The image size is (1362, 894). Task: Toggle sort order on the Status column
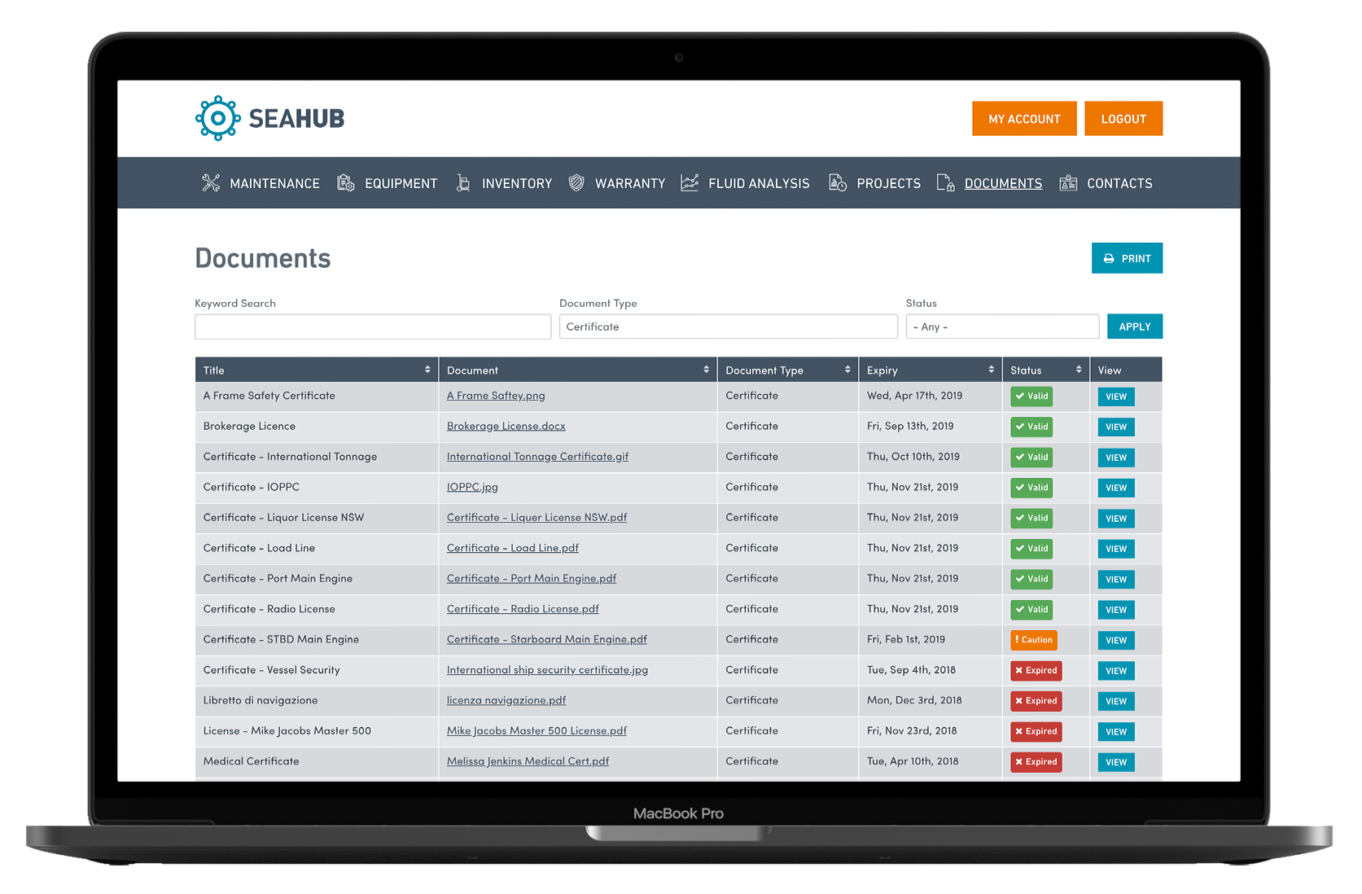click(1080, 369)
